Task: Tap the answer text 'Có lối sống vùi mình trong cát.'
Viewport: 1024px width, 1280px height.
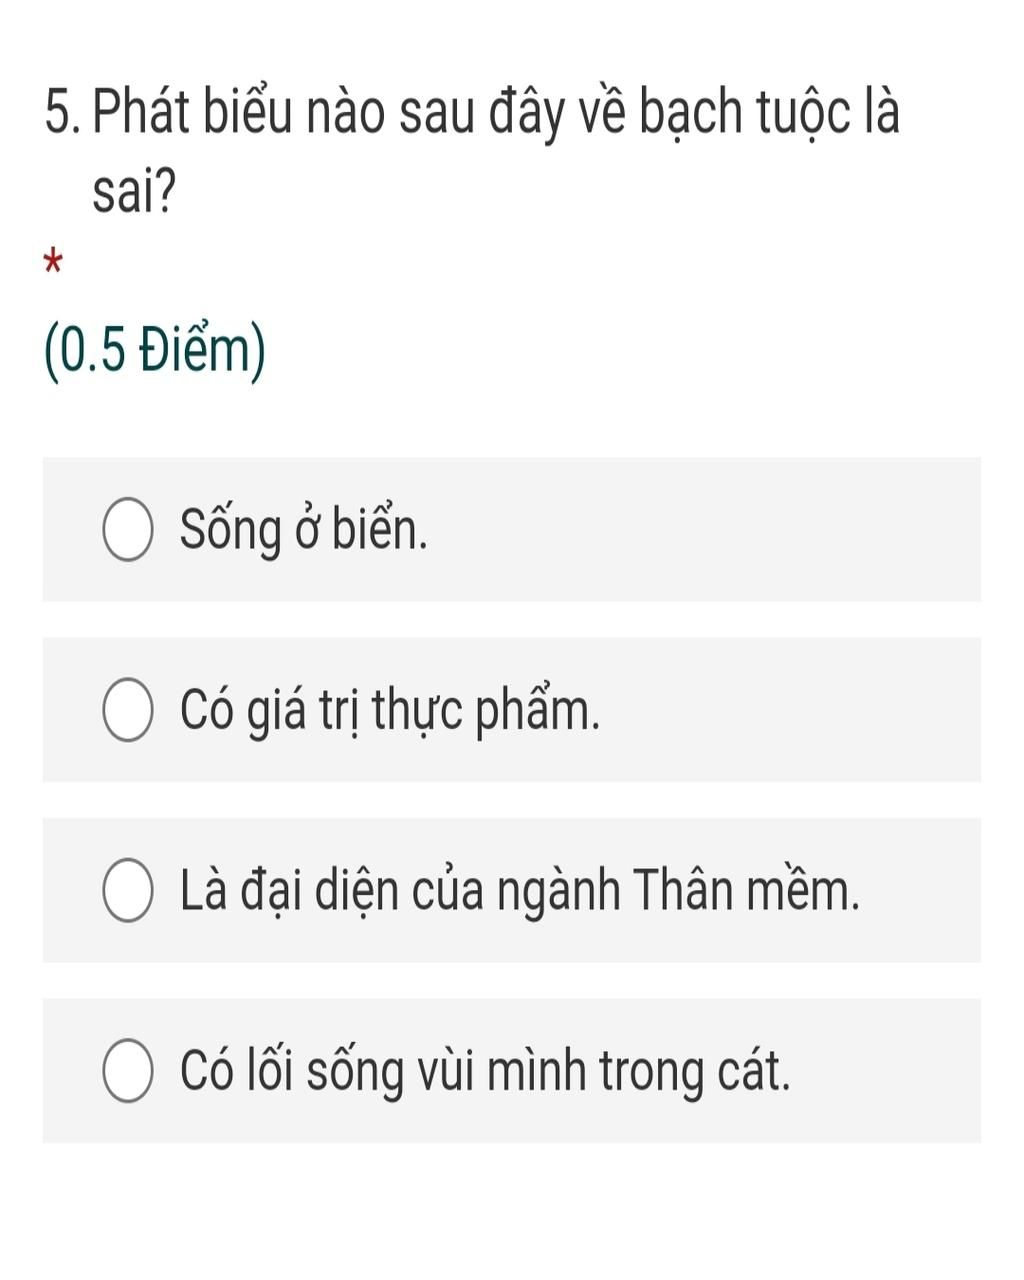Action: [486, 1071]
